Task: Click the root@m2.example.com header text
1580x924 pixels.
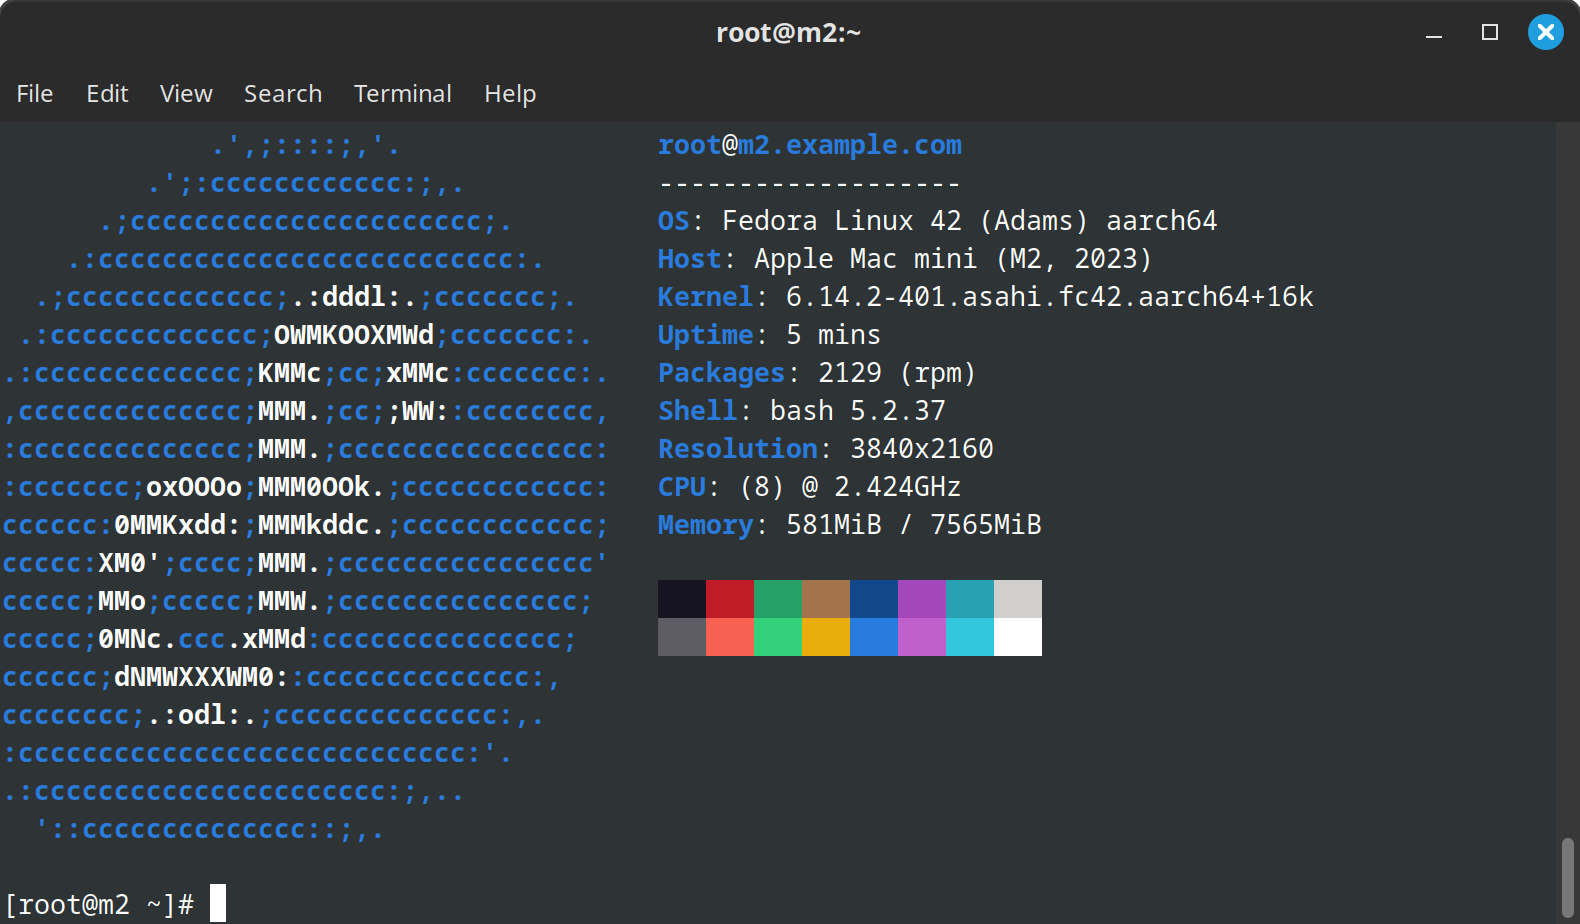Action: 810,146
